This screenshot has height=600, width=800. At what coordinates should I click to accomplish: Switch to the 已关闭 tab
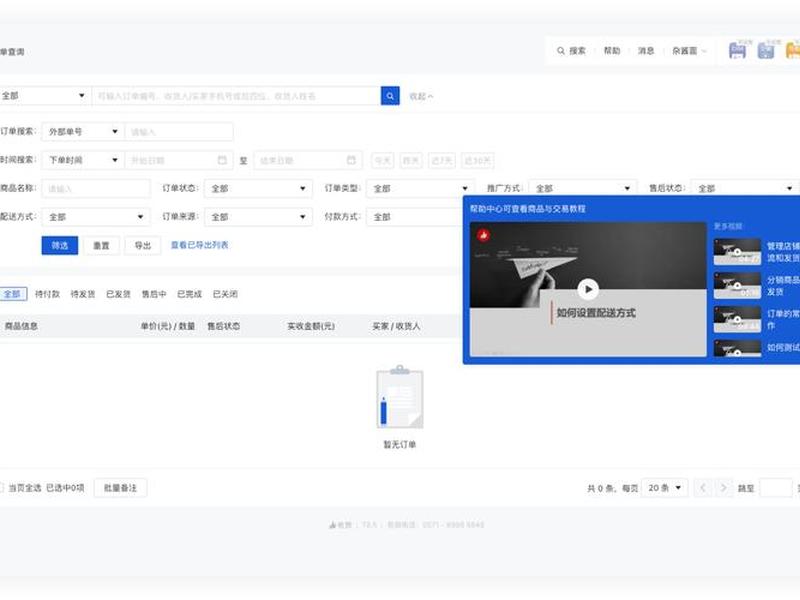(225, 294)
